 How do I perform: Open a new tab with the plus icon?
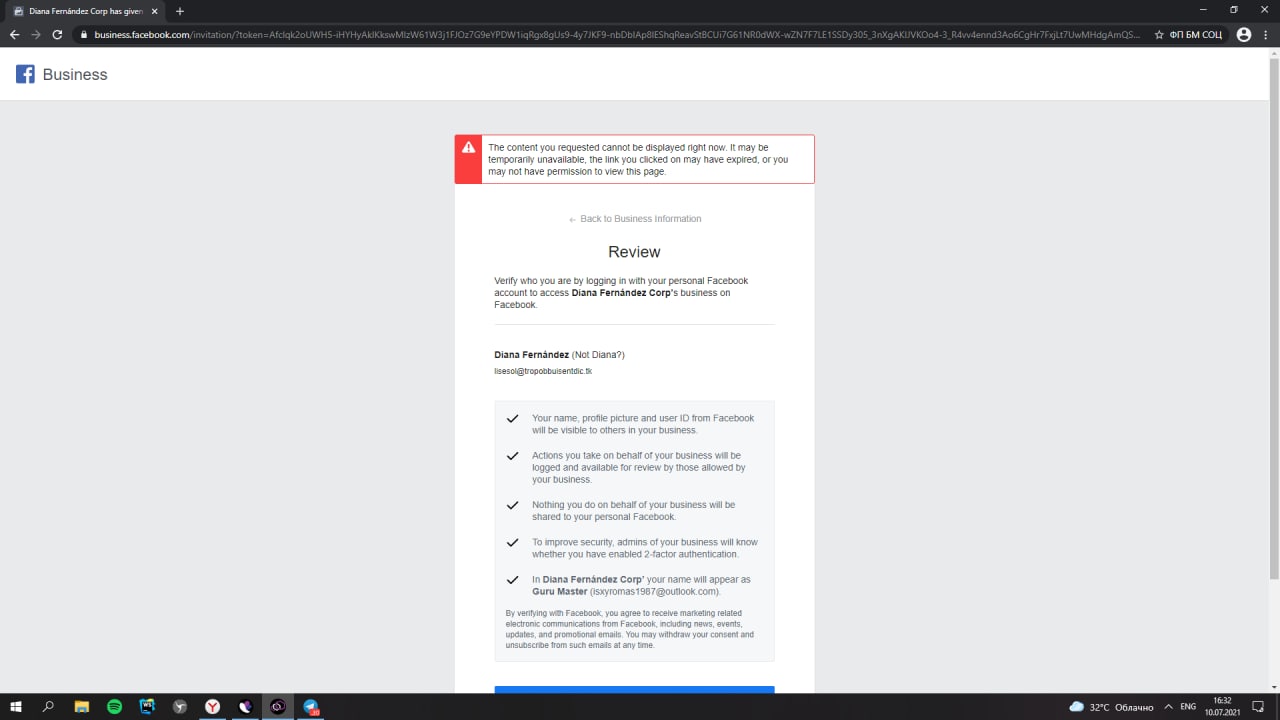coord(180,11)
